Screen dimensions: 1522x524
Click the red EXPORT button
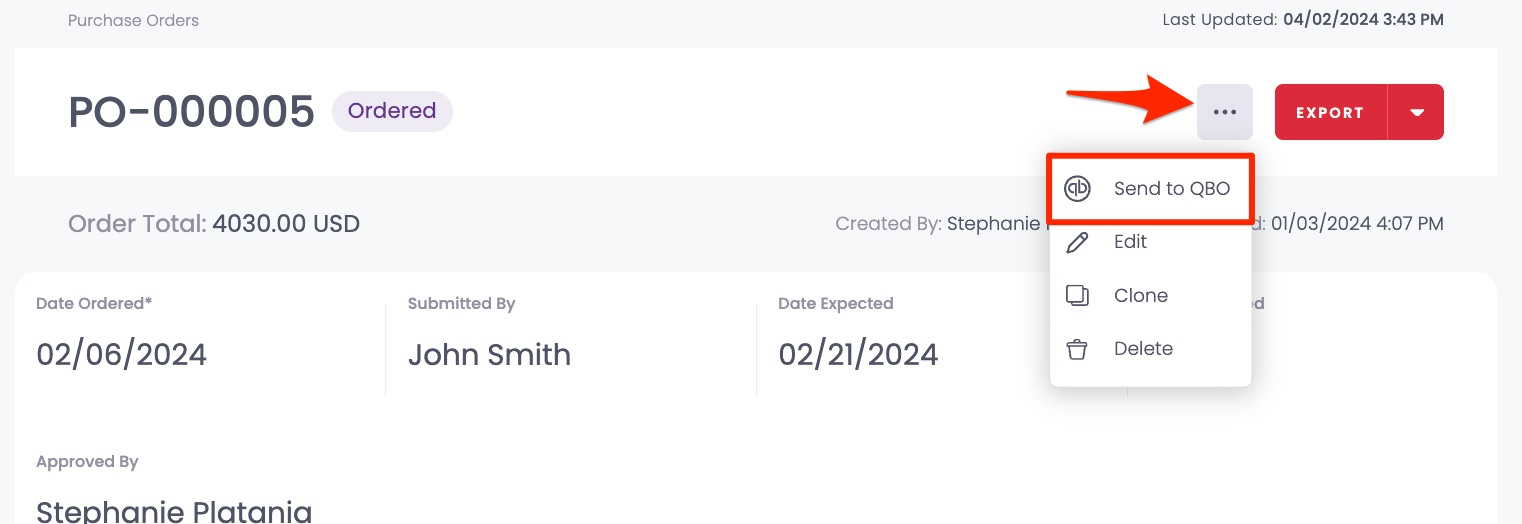click(1330, 112)
